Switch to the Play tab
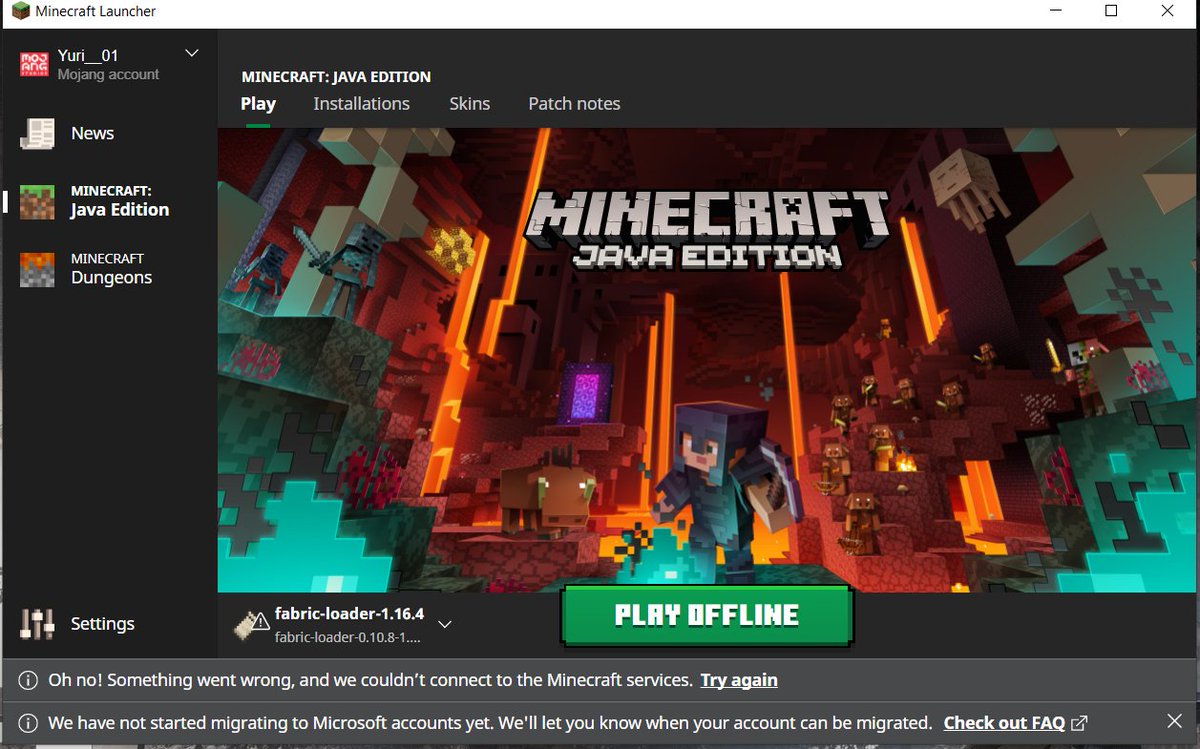This screenshot has width=1200, height=749. [258, 104]
